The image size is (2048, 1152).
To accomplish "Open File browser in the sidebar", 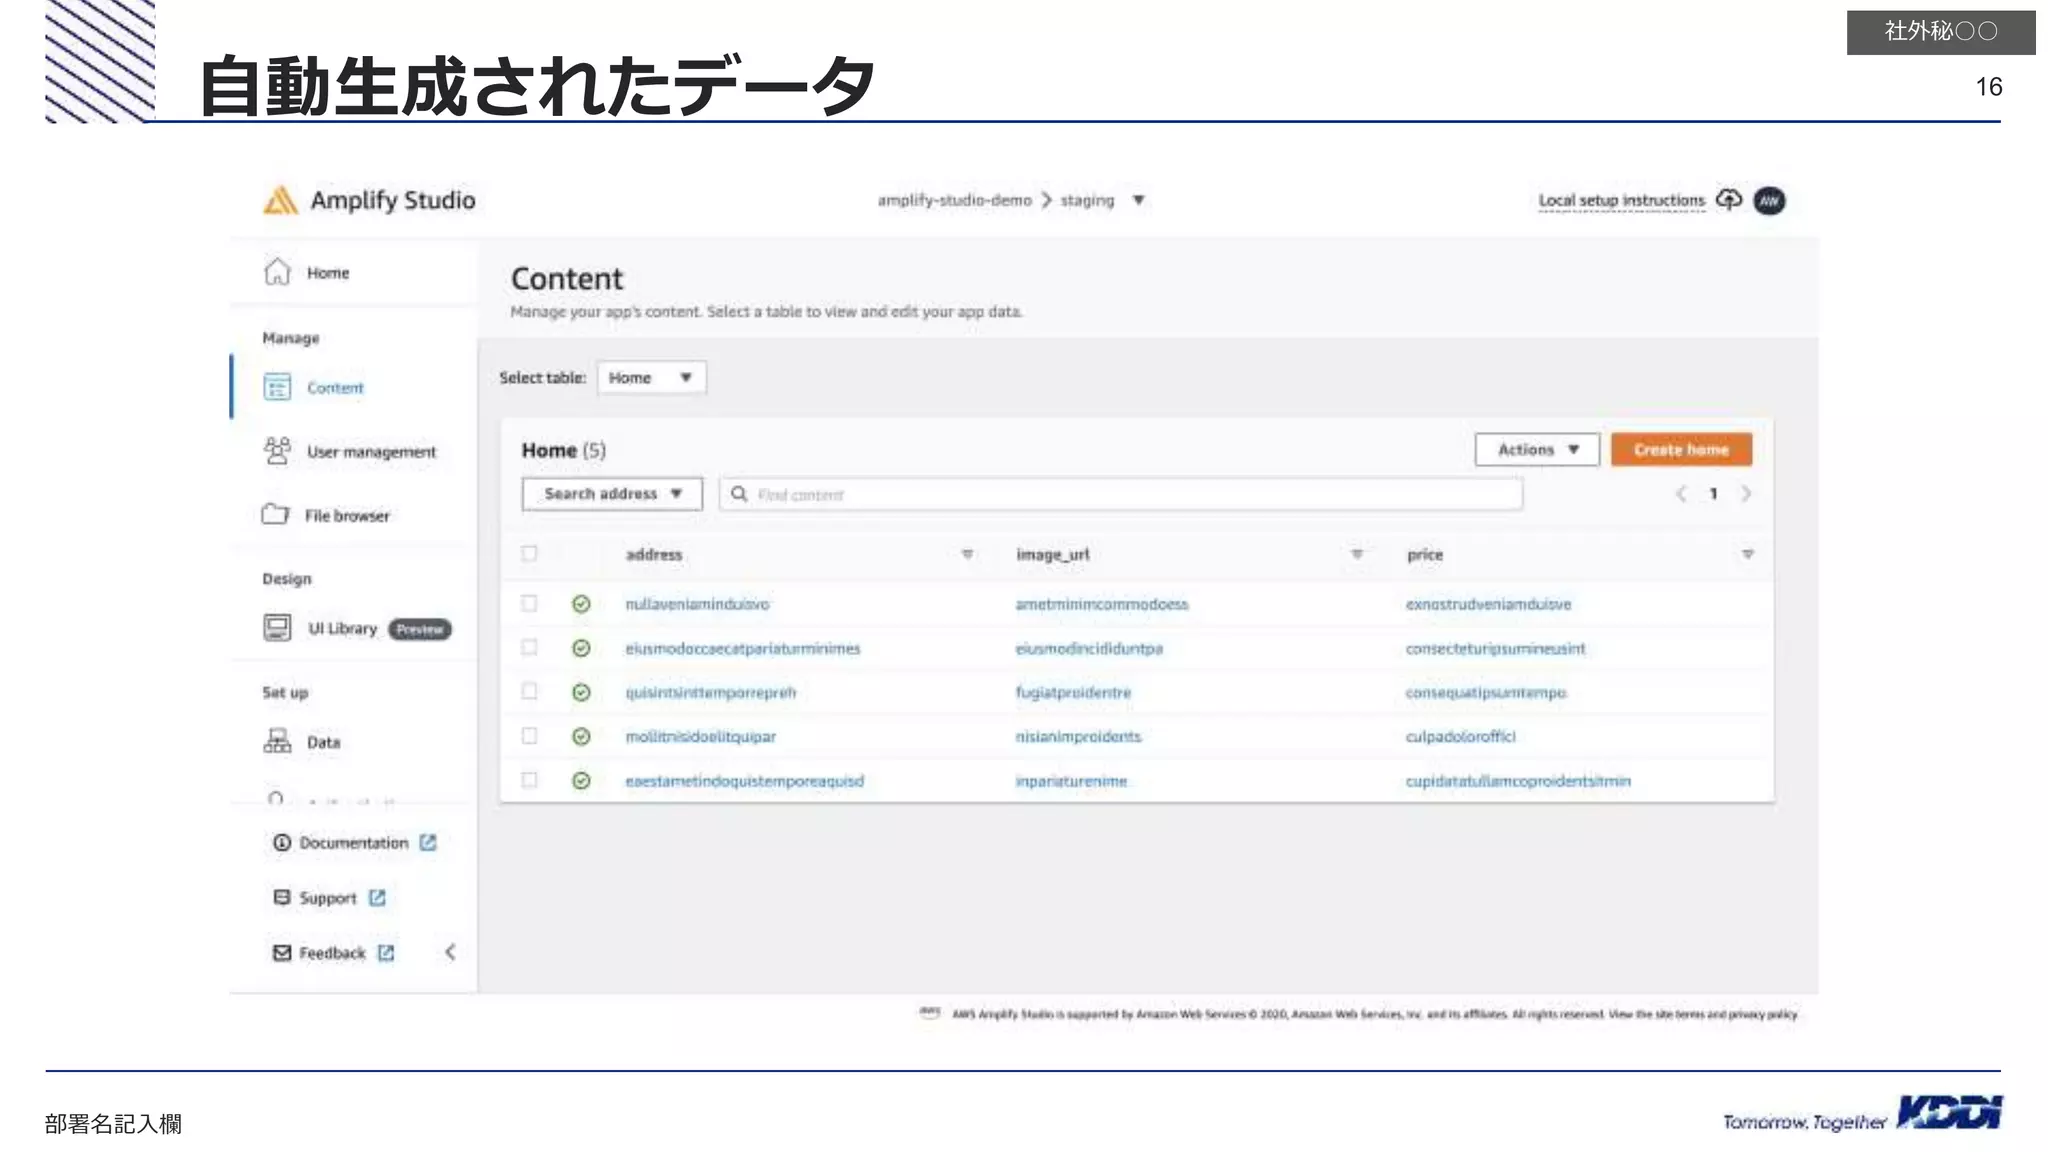I will 347,516.
